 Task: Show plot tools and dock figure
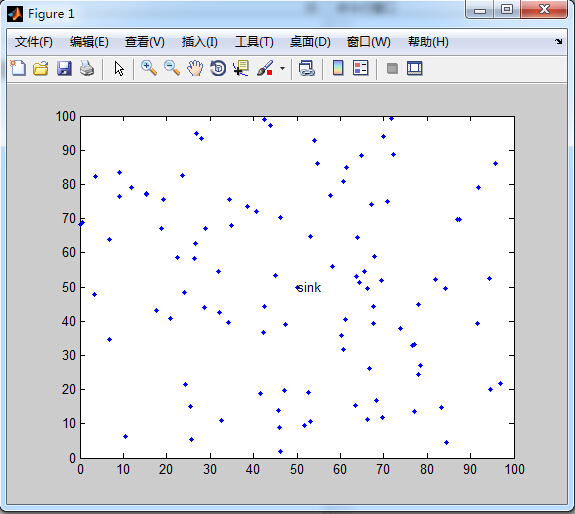pyautogui.click(x=415, y=68)
